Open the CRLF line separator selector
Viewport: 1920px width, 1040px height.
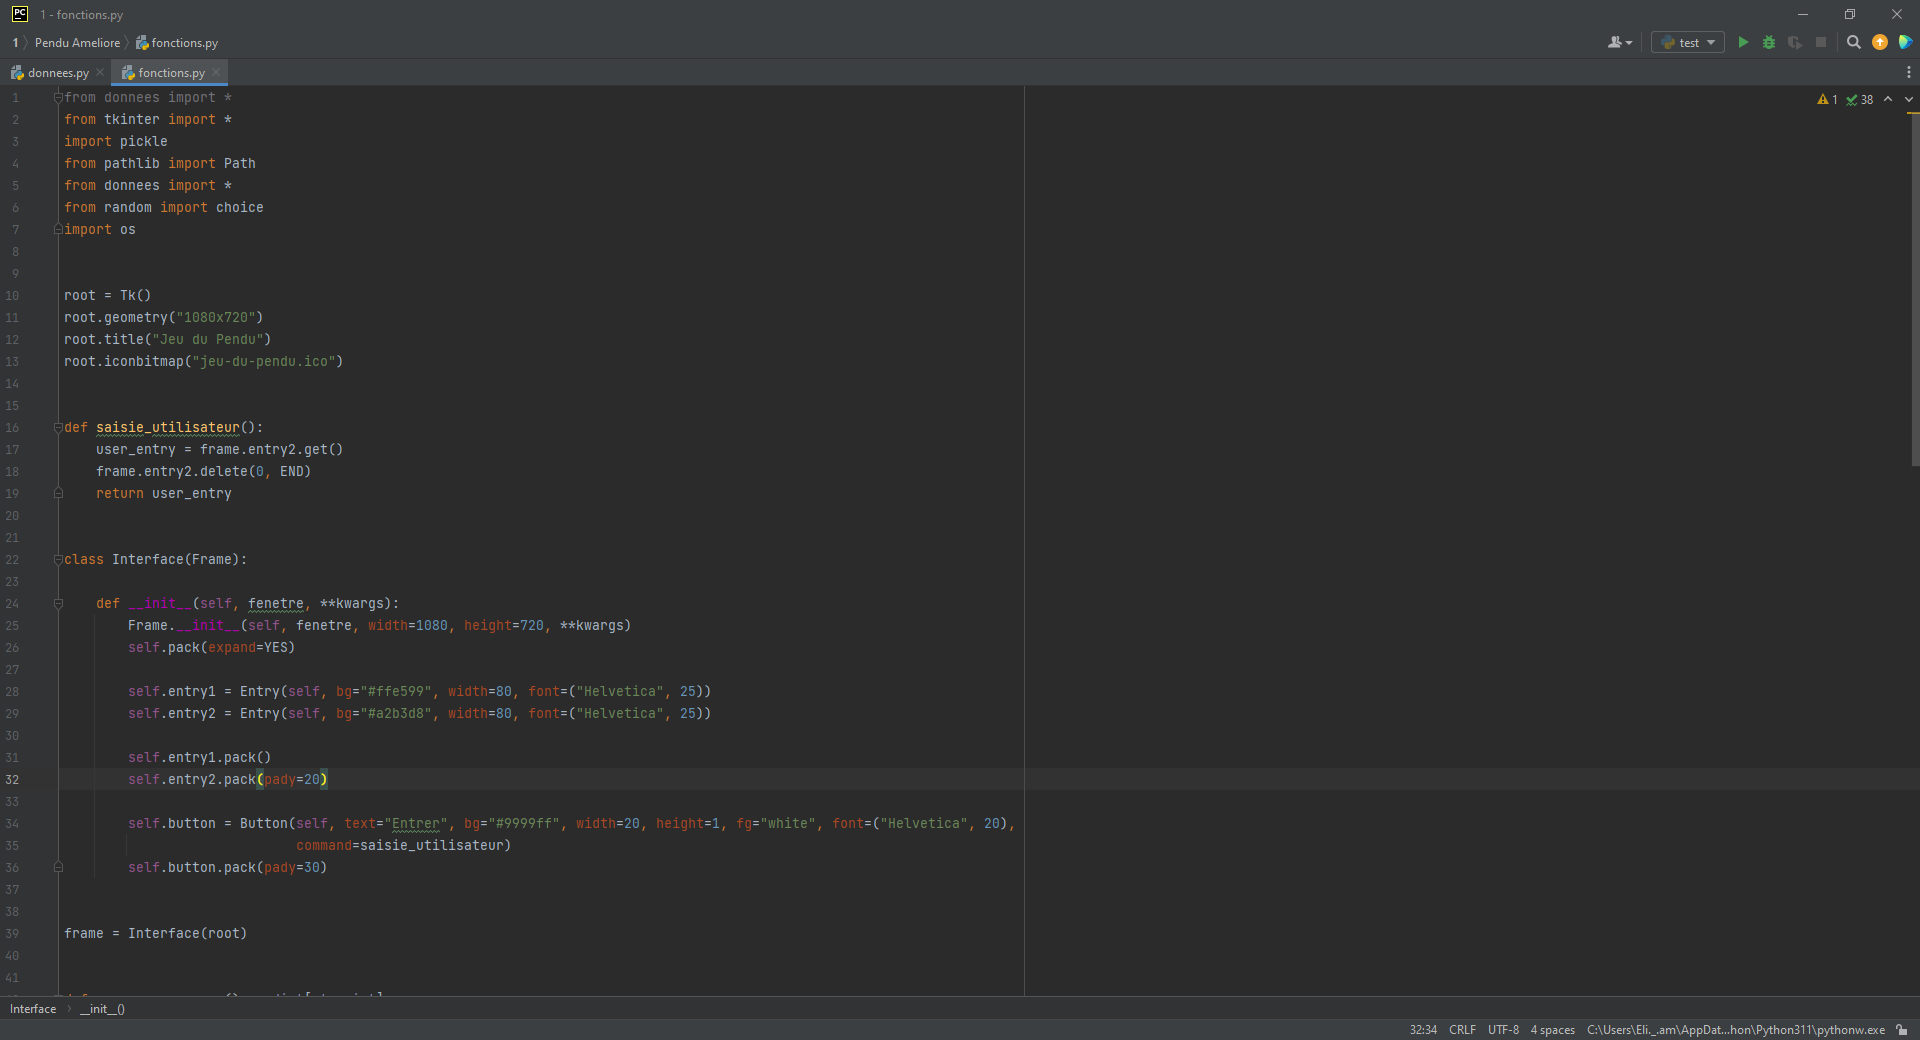point(1462,1030)
